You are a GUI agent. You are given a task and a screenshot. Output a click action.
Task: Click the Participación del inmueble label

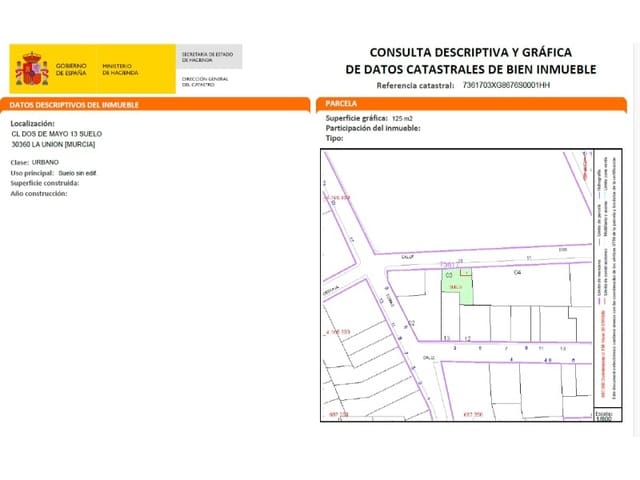coord(373,128)
